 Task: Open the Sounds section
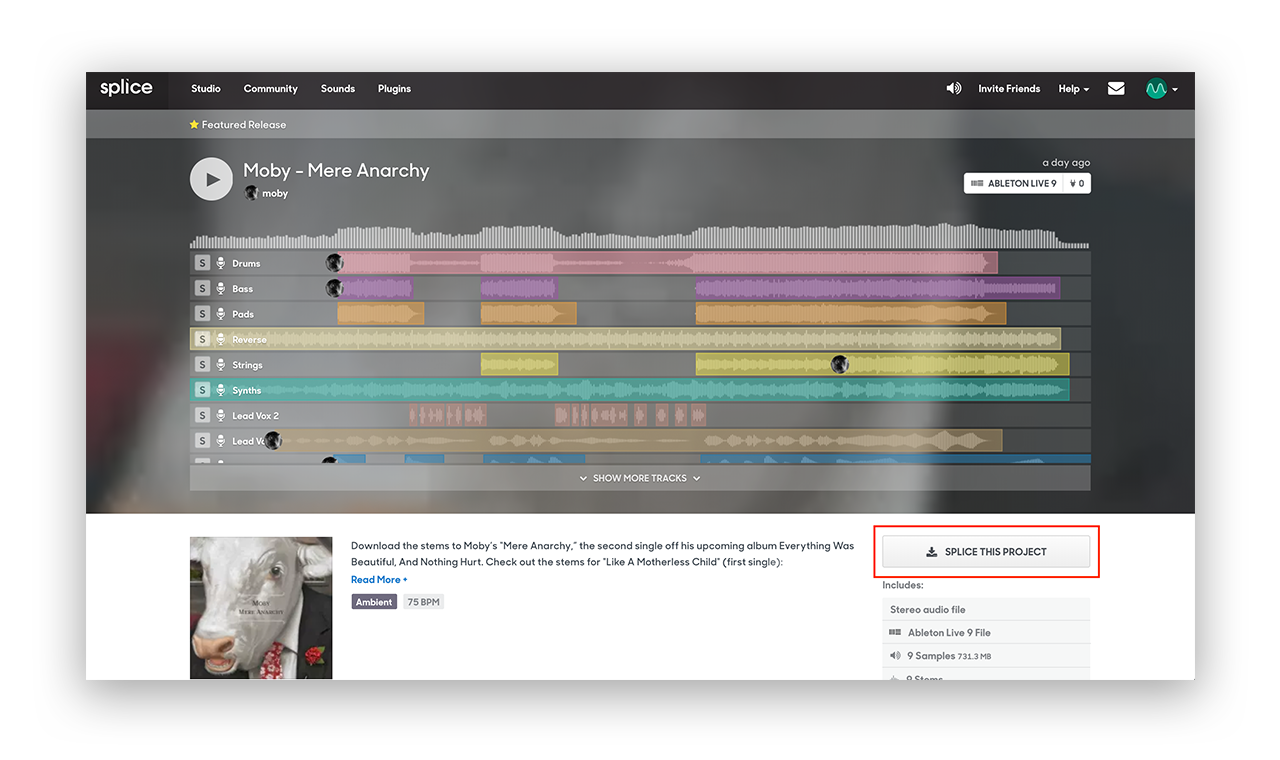(338, 88)
